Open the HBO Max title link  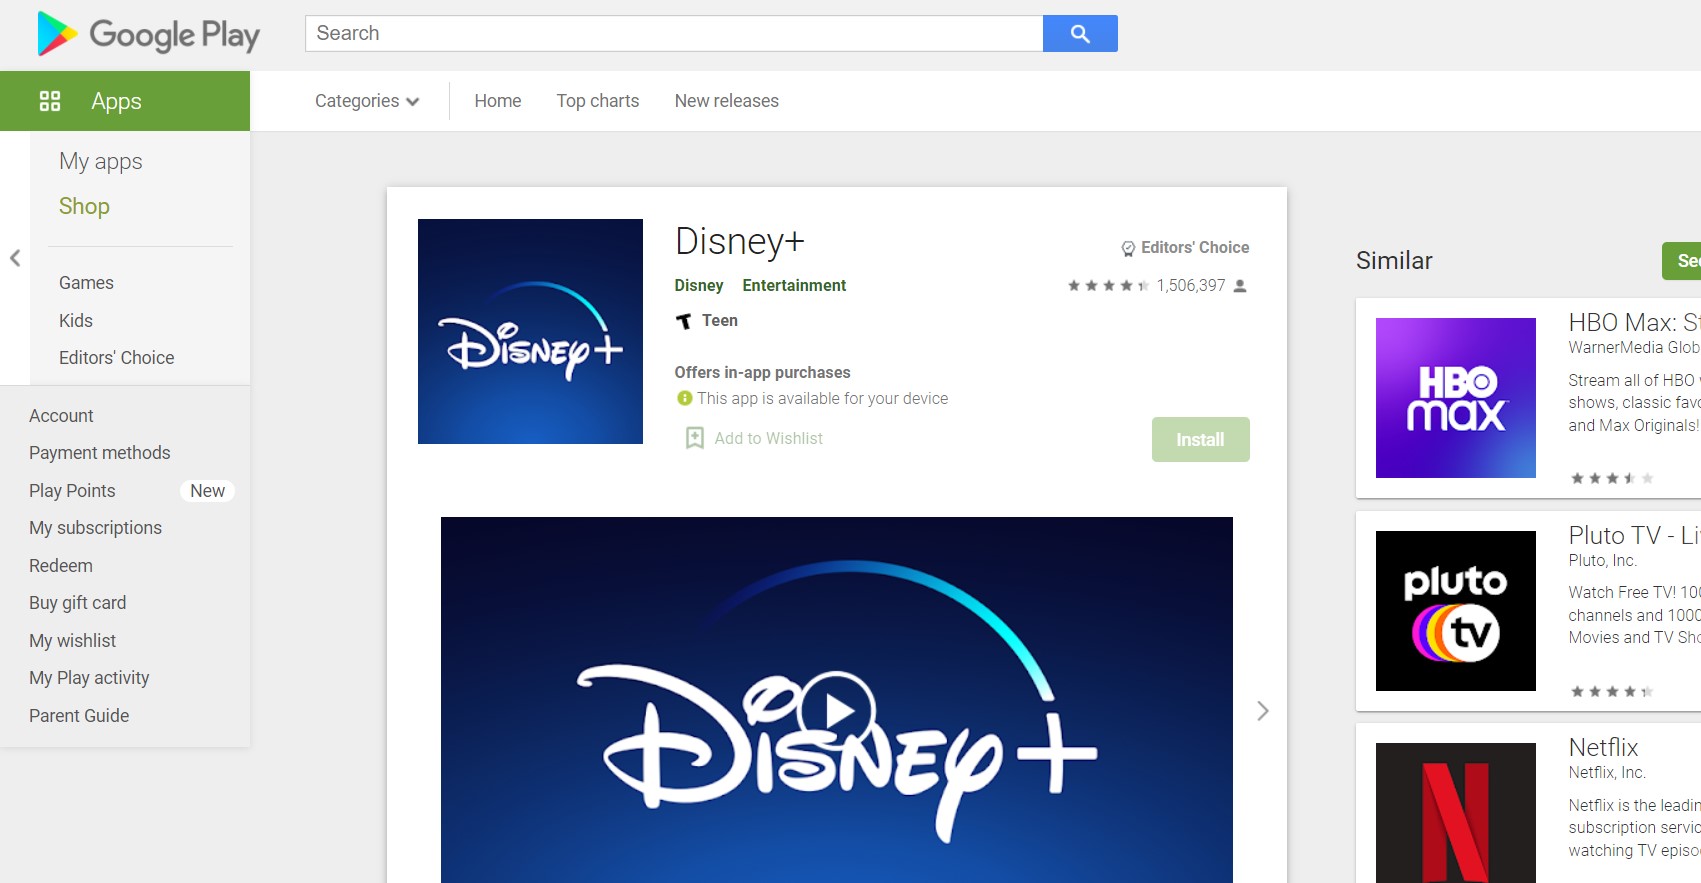1634,322
